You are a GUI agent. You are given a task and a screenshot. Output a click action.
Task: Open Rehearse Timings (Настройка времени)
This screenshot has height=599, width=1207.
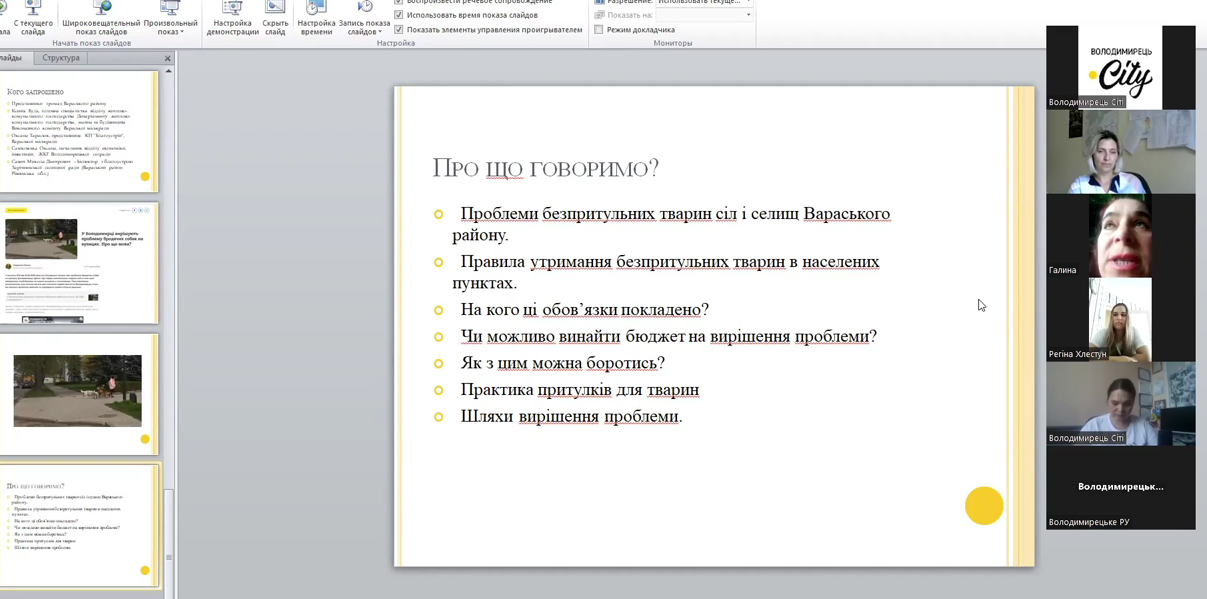click(316, 18)
